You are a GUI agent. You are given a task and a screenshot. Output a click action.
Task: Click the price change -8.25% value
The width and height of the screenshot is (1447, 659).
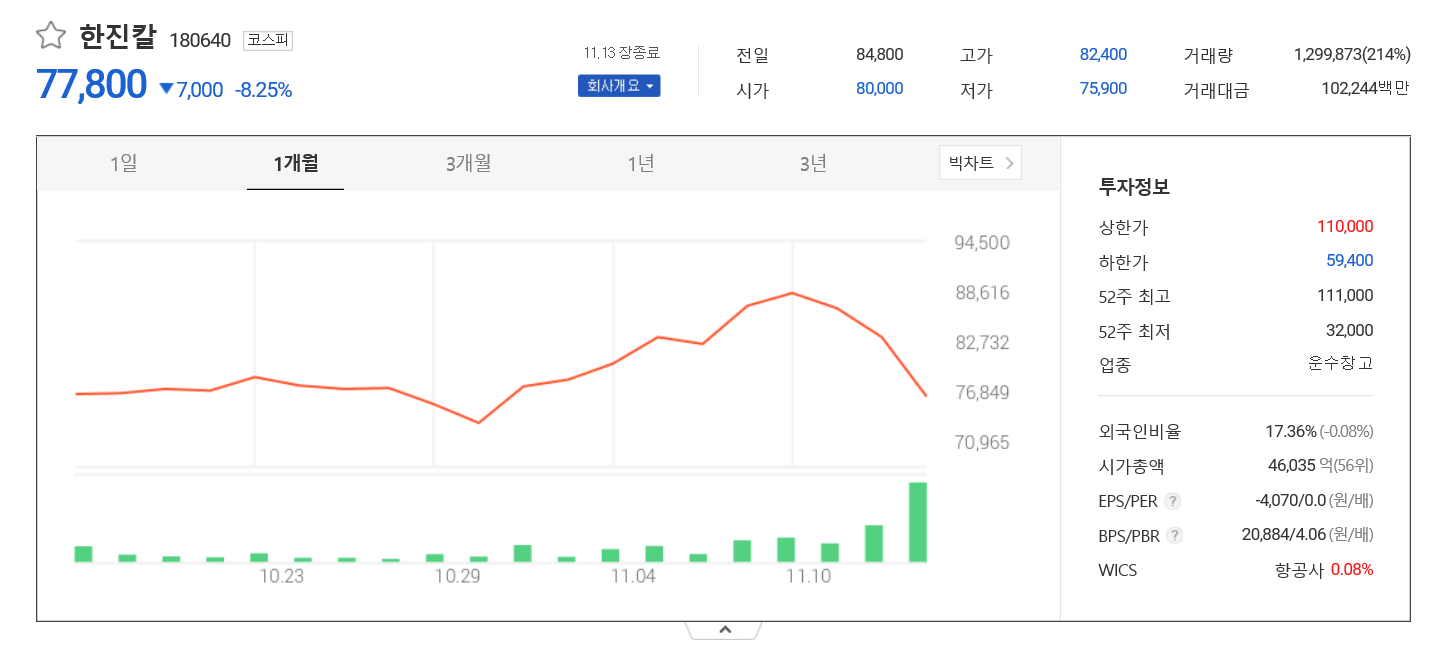pos(263,90)
